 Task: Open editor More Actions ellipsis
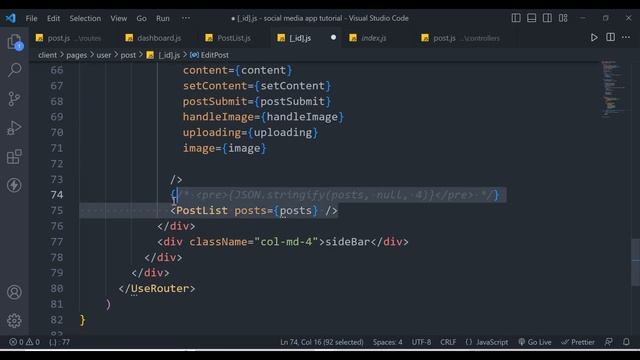click(626, 38)
